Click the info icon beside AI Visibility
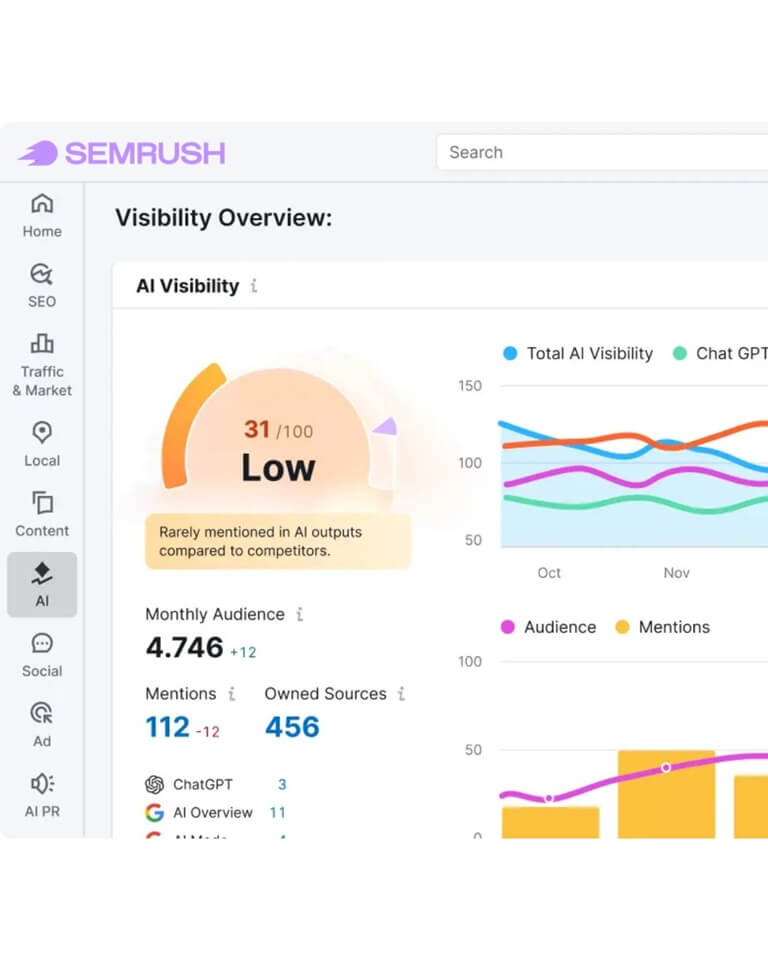Screen dimensions: 768x960 tap(254, 285)
